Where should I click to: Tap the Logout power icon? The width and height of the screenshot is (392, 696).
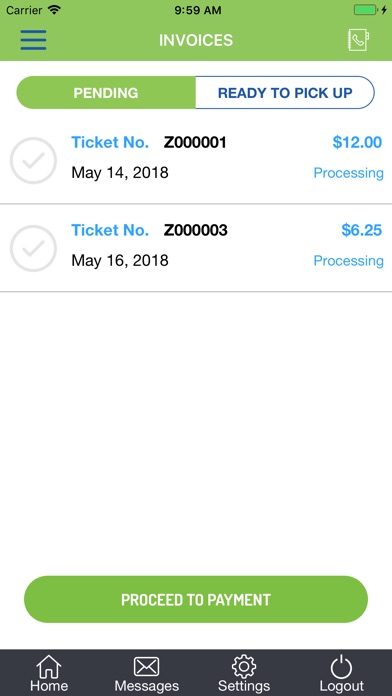pos(341,667)
